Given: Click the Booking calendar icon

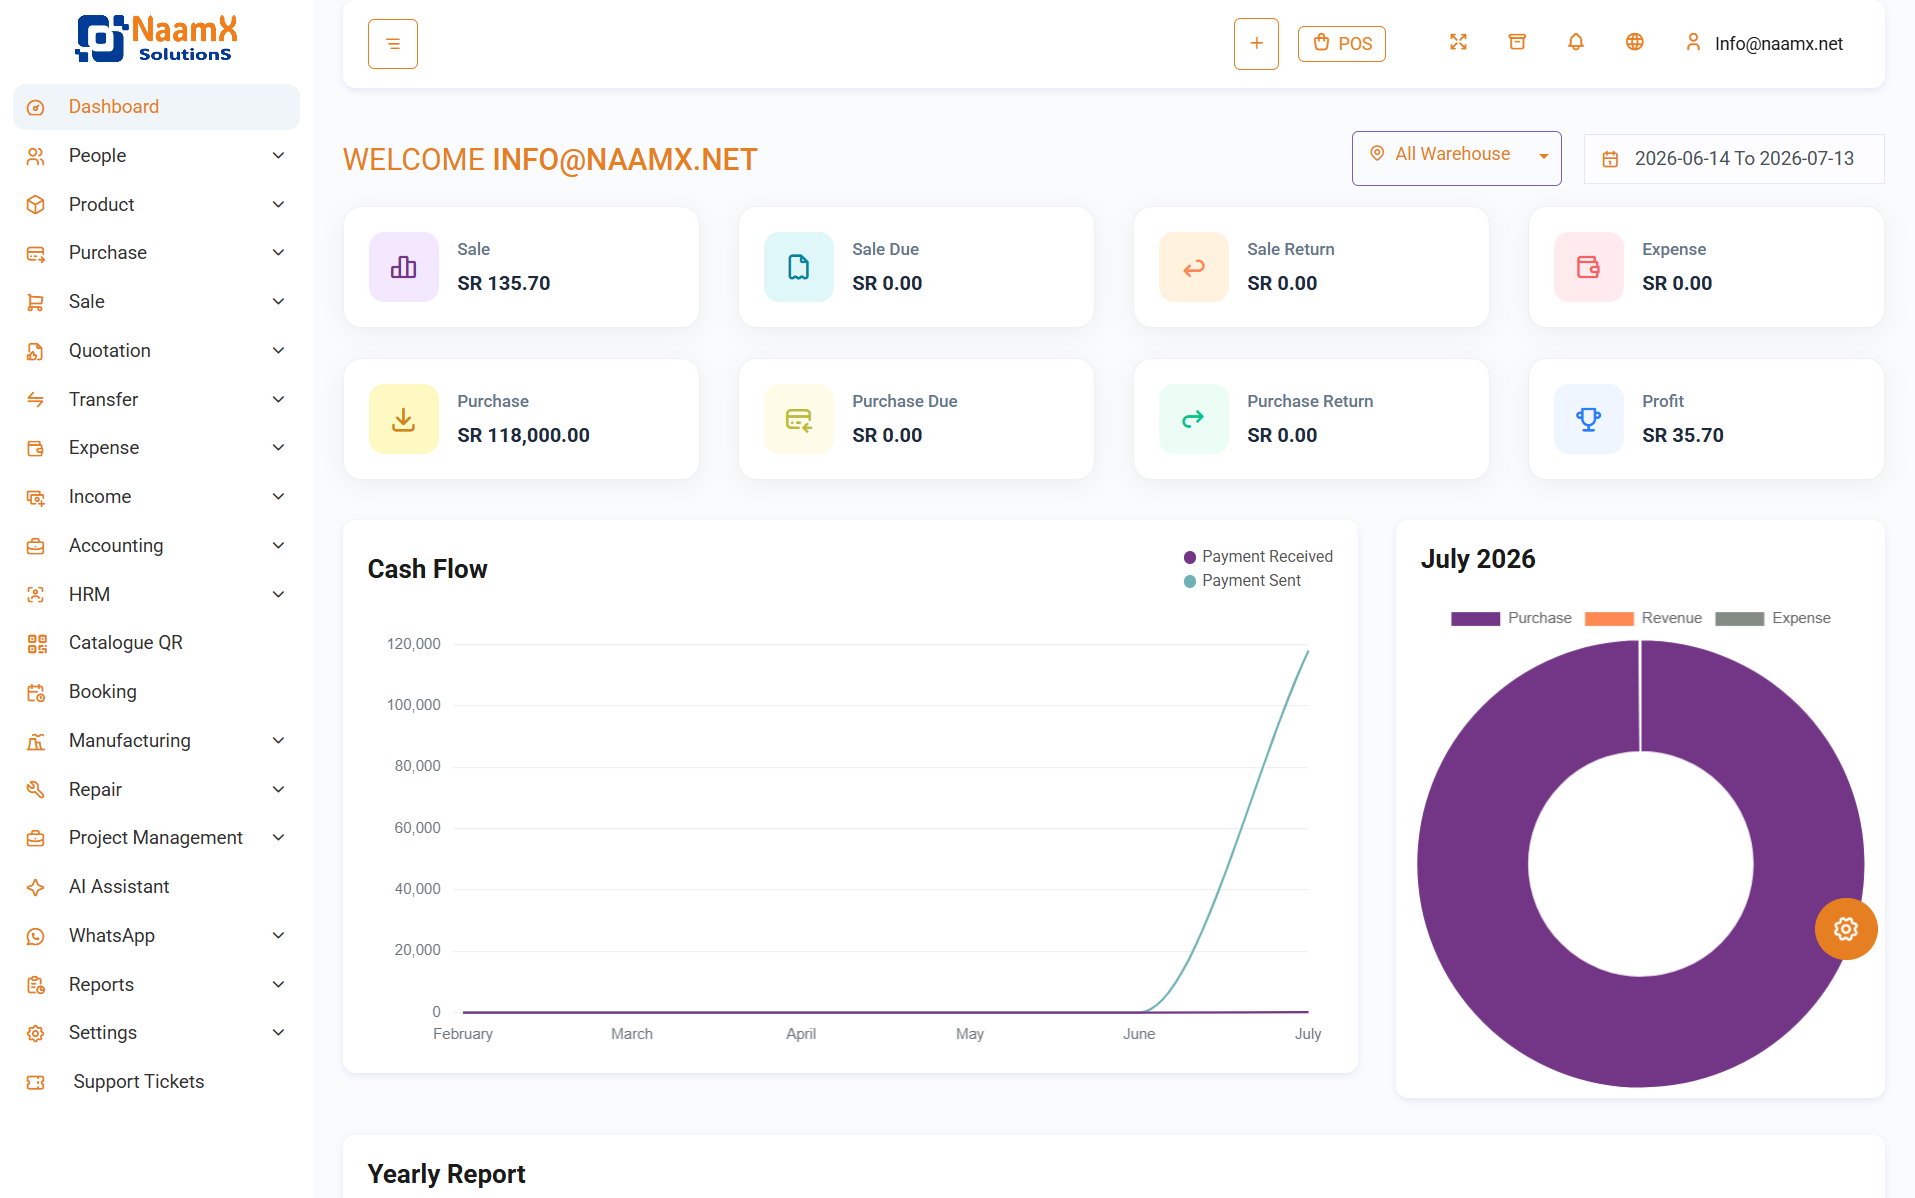Looking at the screenshot, I should 36,692.
